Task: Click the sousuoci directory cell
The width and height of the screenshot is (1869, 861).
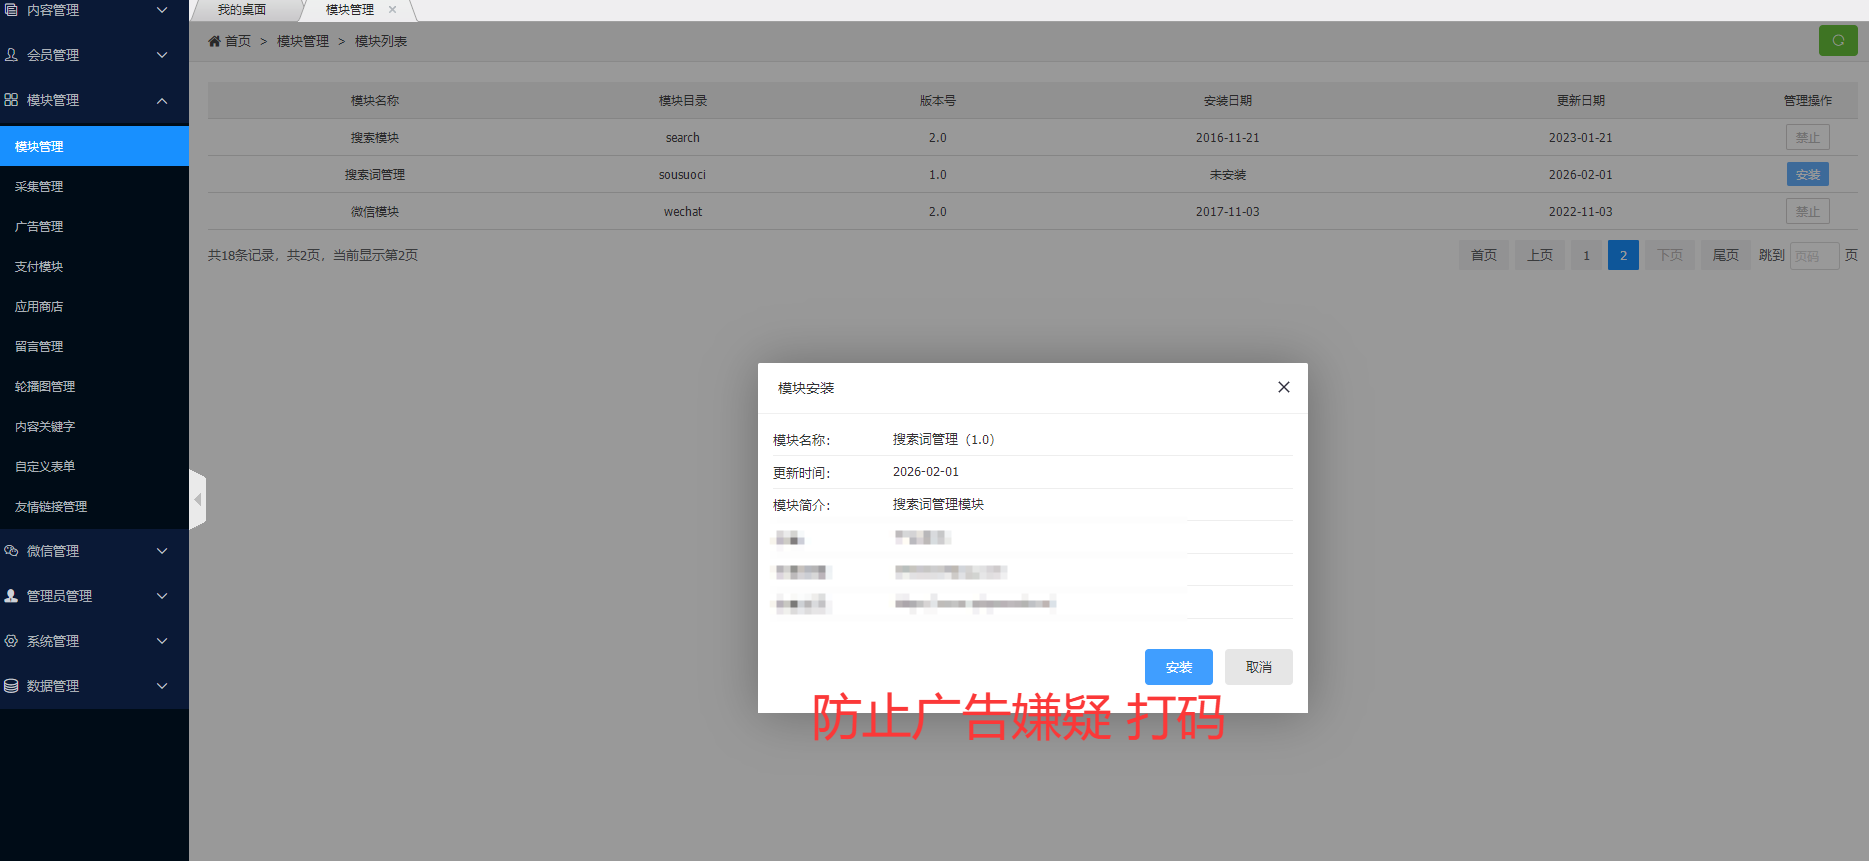Action: pos(682,174)
